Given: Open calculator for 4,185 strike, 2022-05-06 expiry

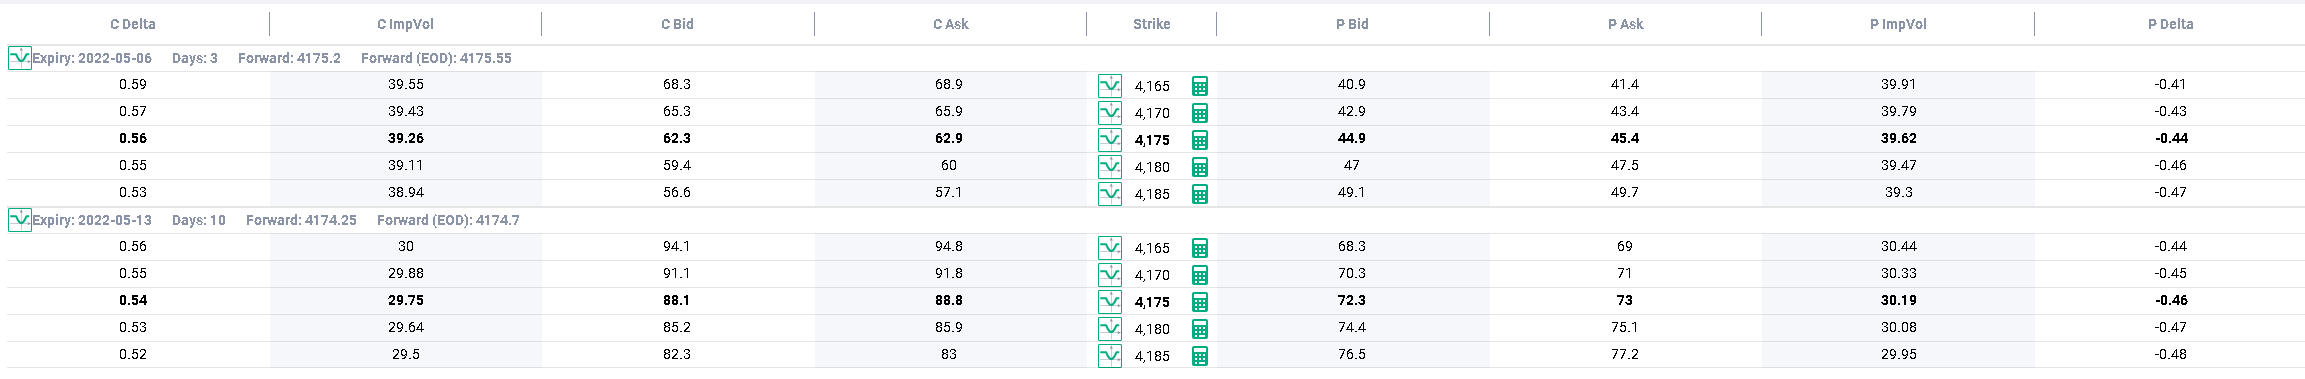Looking at the screenshot, I should (1200, 194).
